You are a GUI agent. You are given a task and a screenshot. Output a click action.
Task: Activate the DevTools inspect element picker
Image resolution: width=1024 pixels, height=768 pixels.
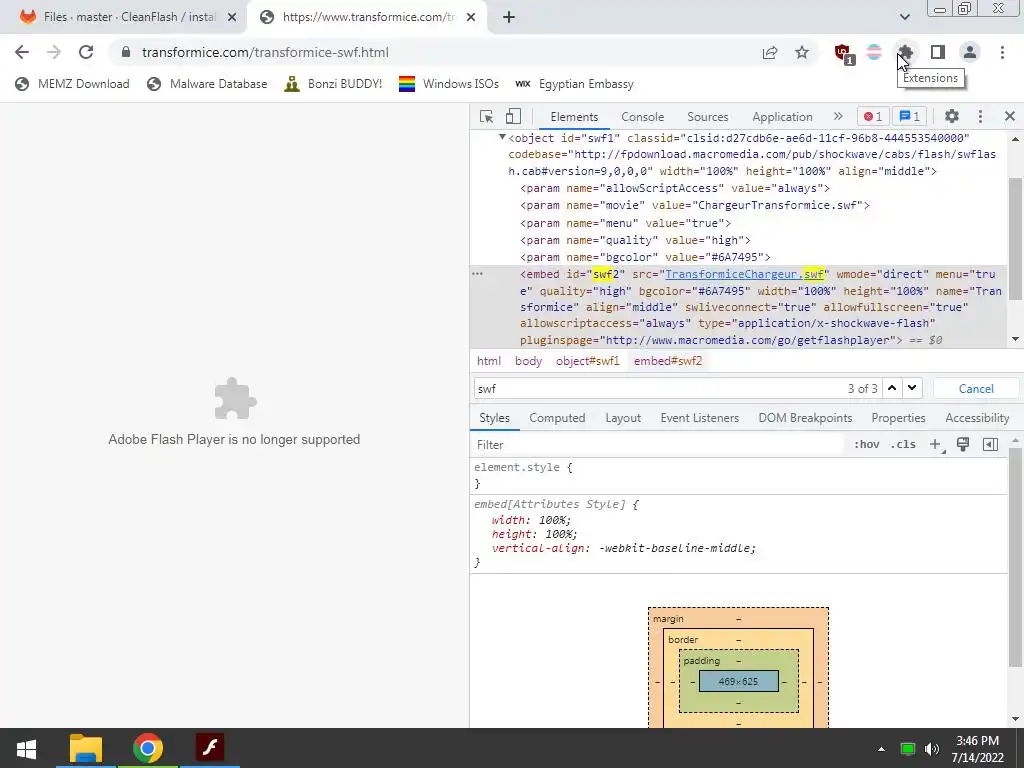point(487,116)
